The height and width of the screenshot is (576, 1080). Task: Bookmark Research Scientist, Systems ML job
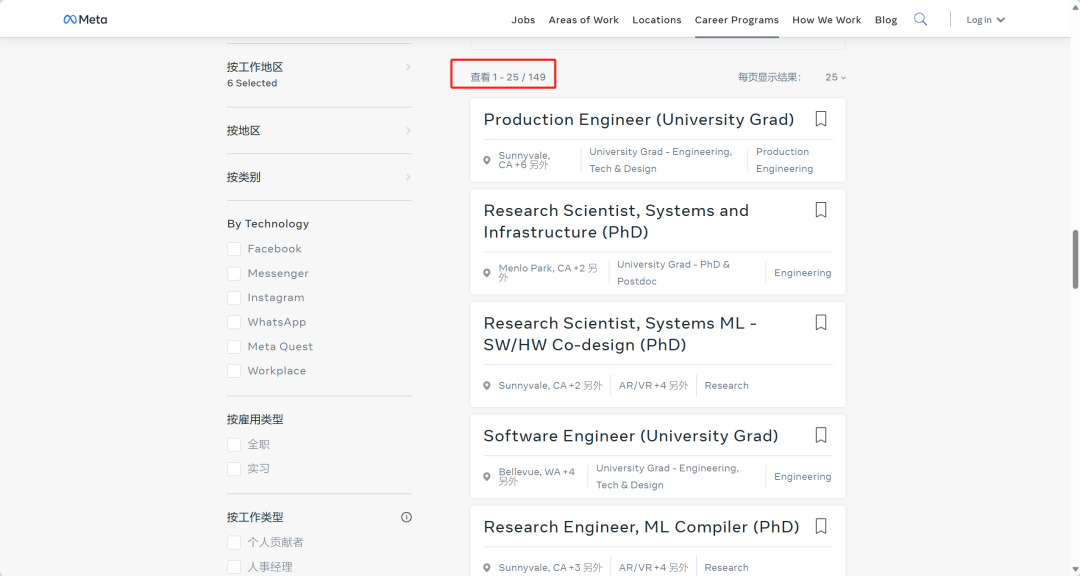click(x=820, y=322)
